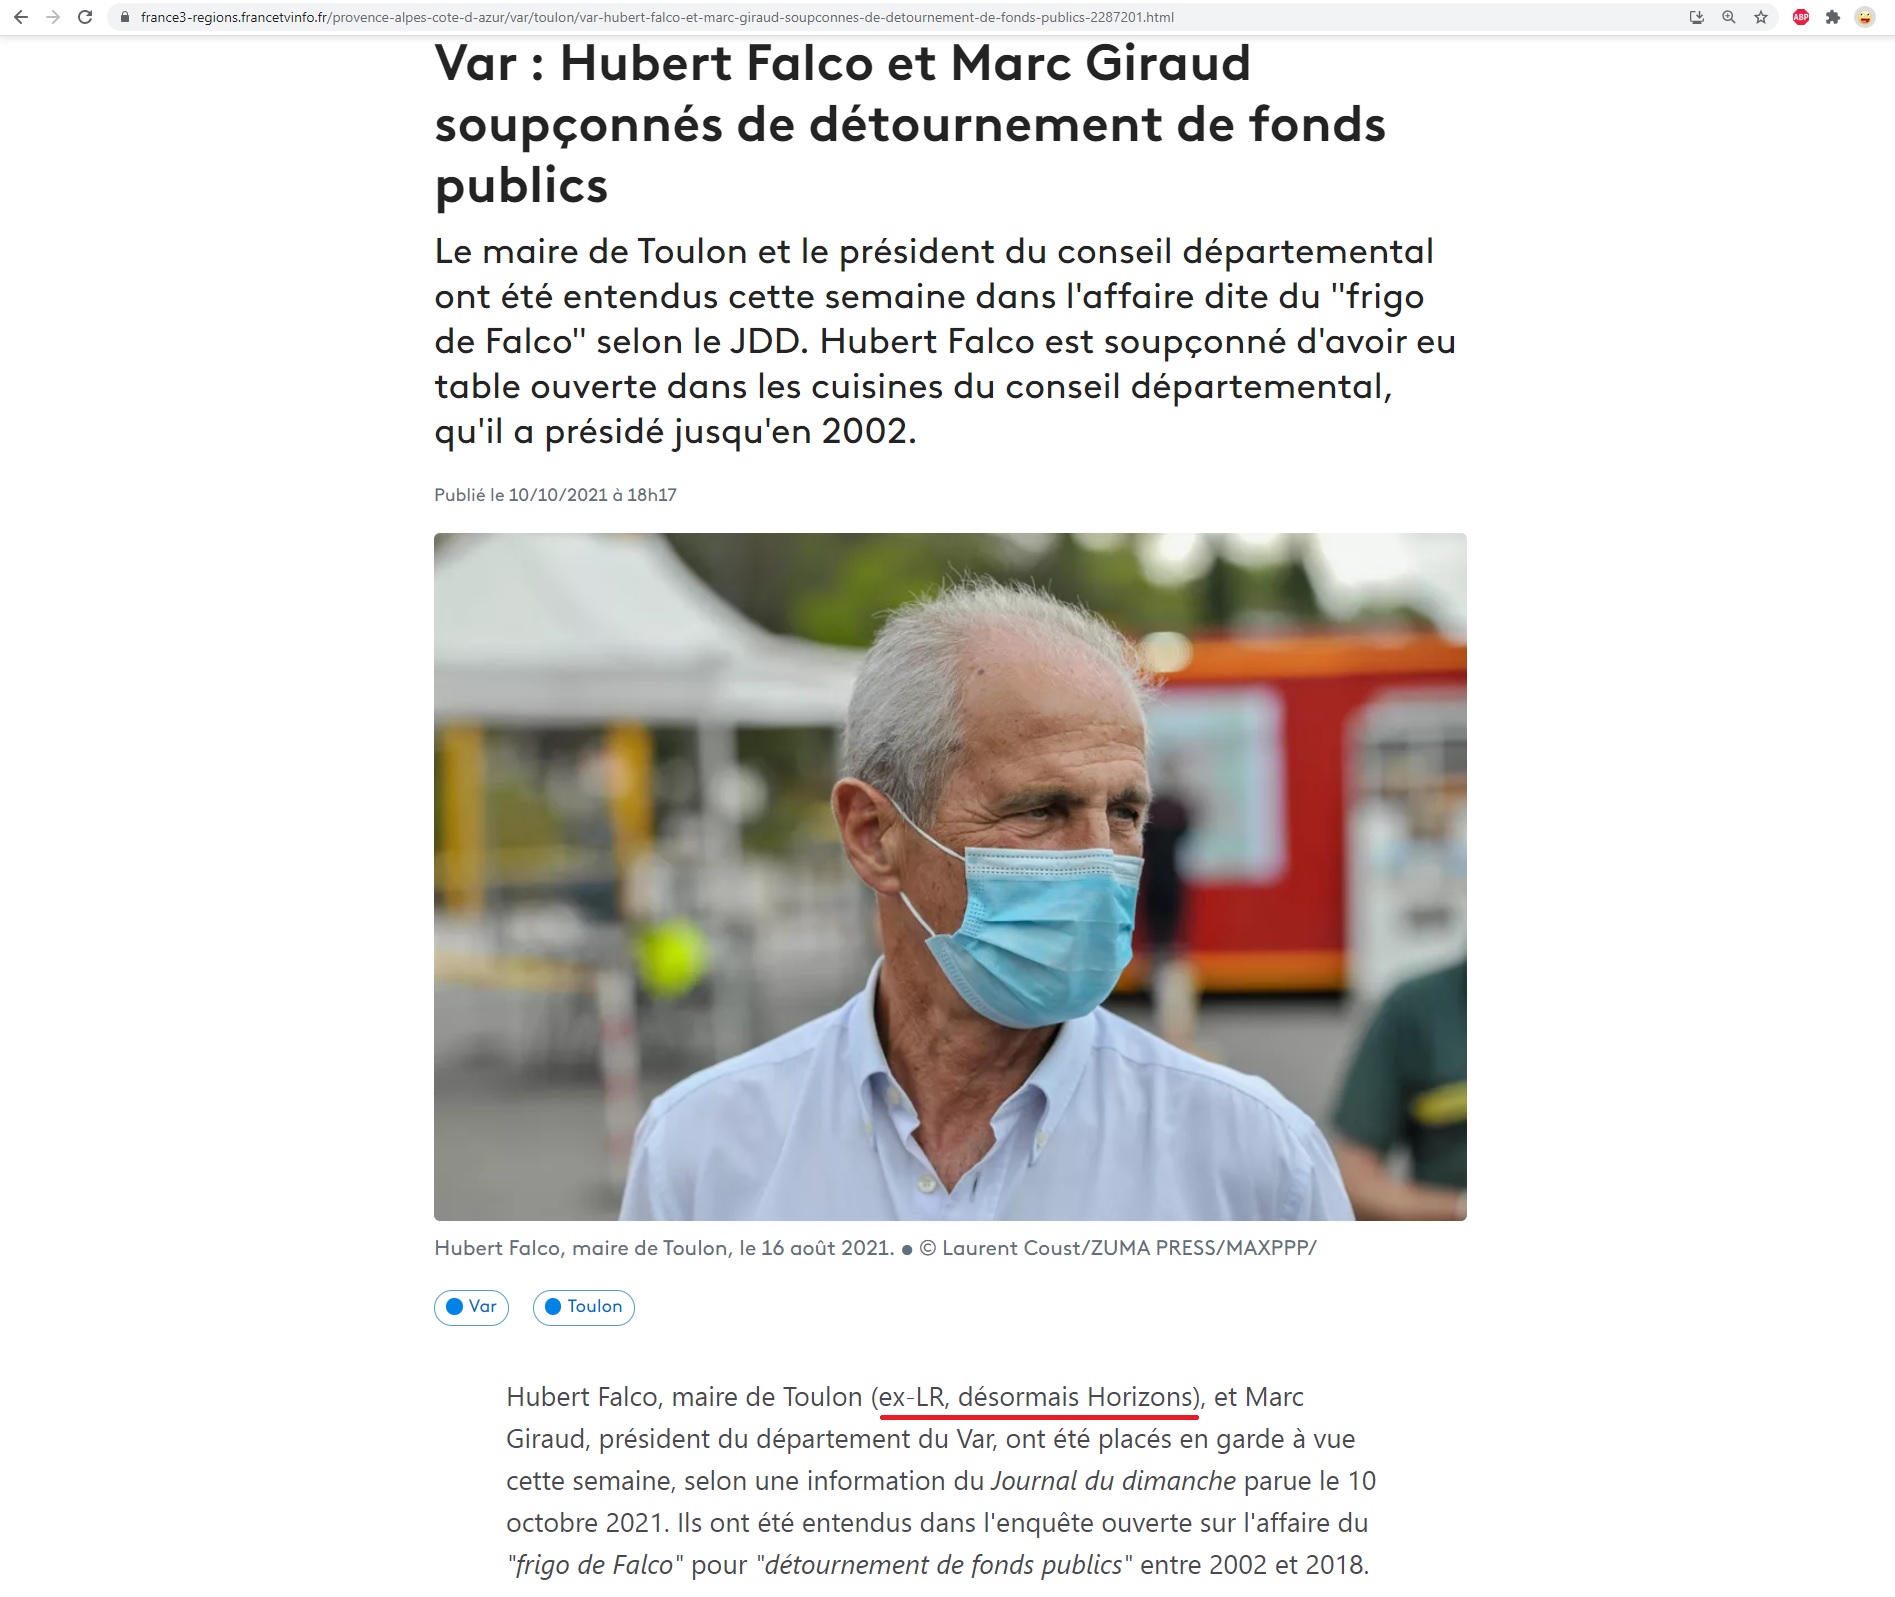Viewport: 1895px width, 1597px height.
Task: Open the AdBlock Plus extension icon
Action: [1801, 17]
